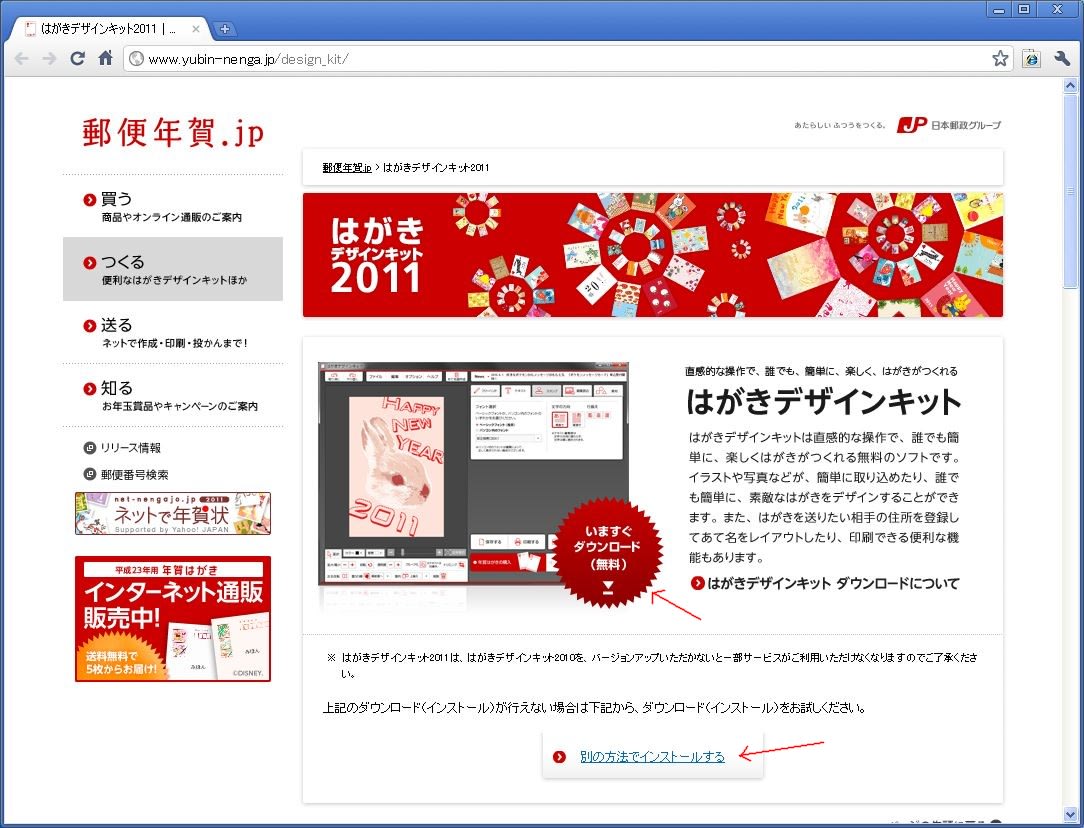Open the 送る sidebar section
Image resolution: width=1084 pixels, height=828 pixels.
click(117, 325)
